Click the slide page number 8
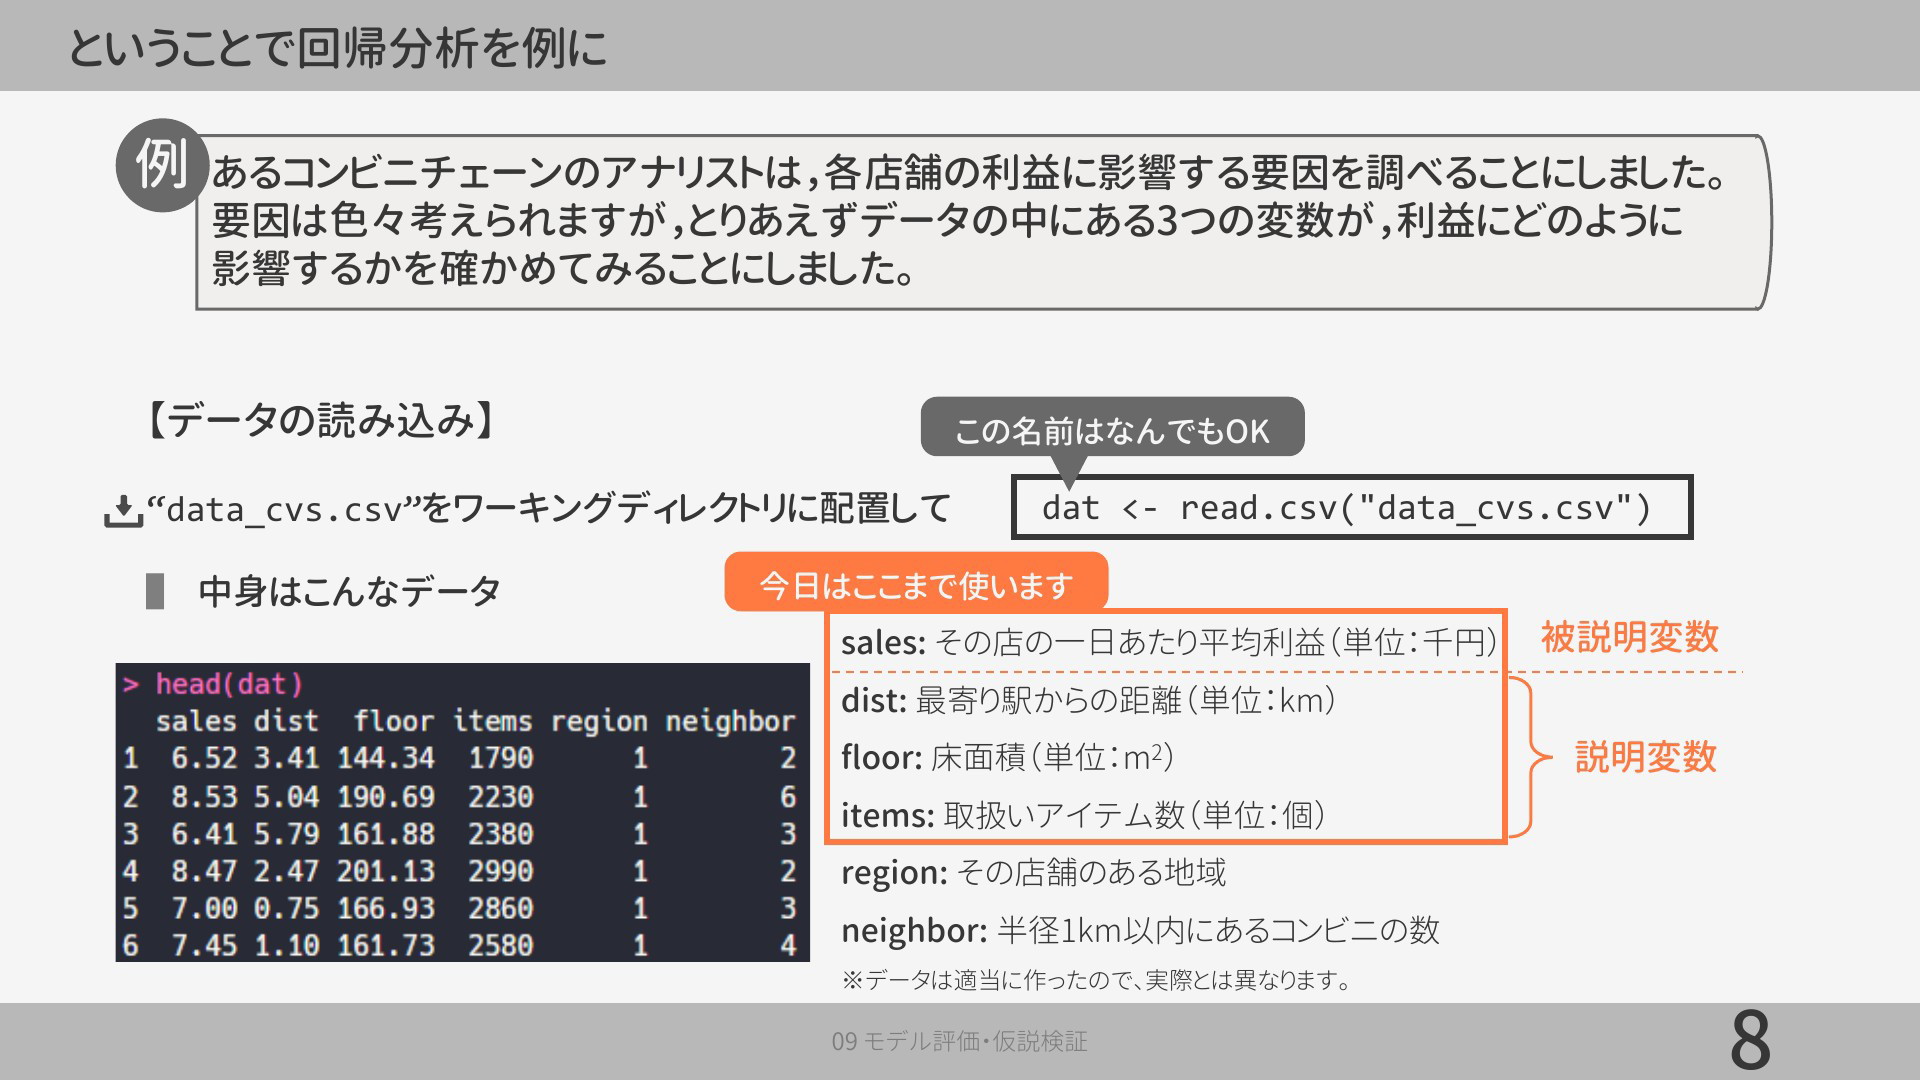Screen dimensions: 1920x1080 [1750, 1041]
